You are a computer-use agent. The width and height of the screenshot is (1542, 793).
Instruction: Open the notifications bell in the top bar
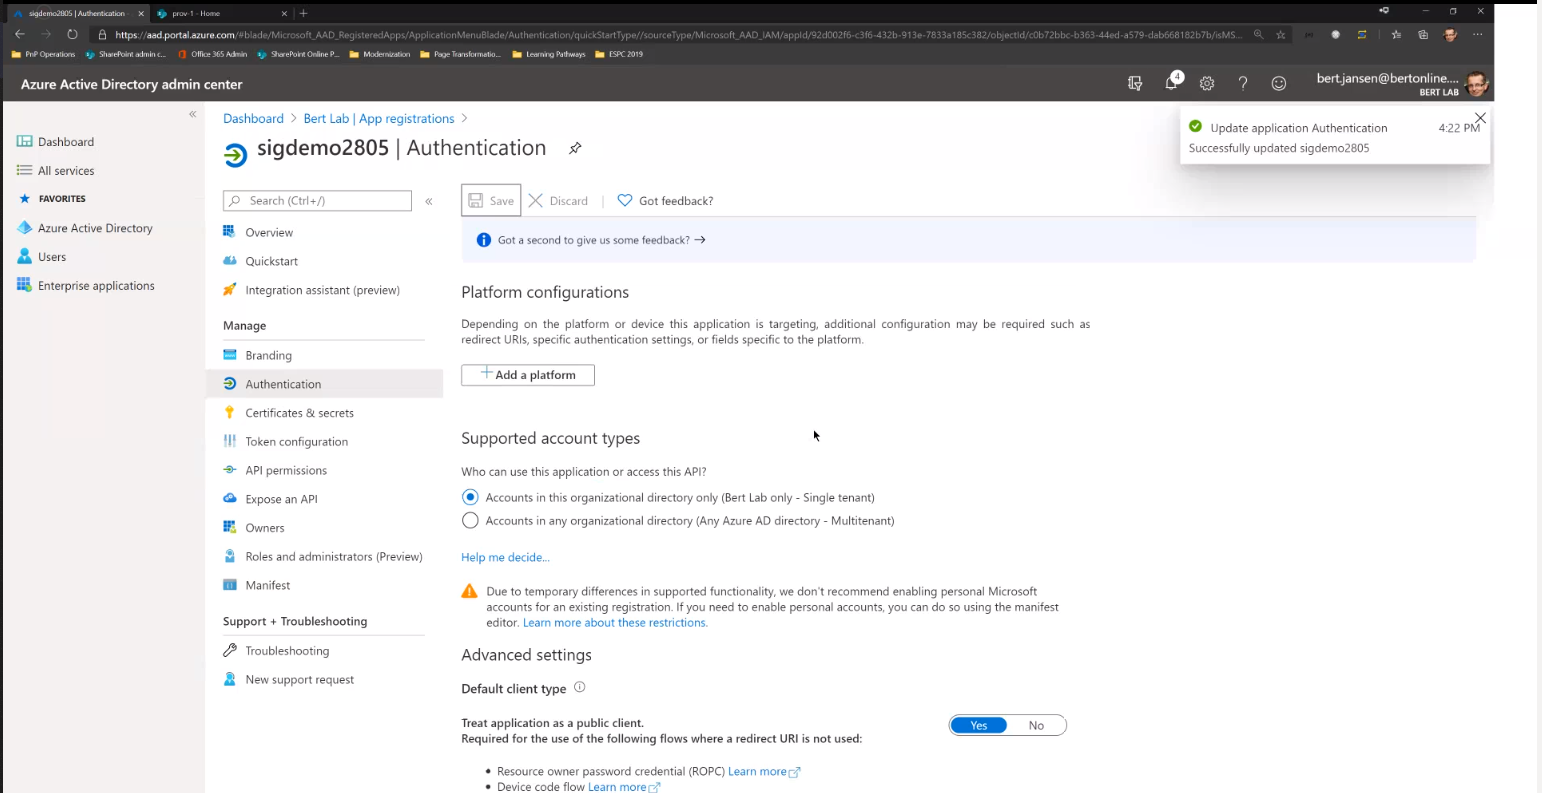(1170, 83)
